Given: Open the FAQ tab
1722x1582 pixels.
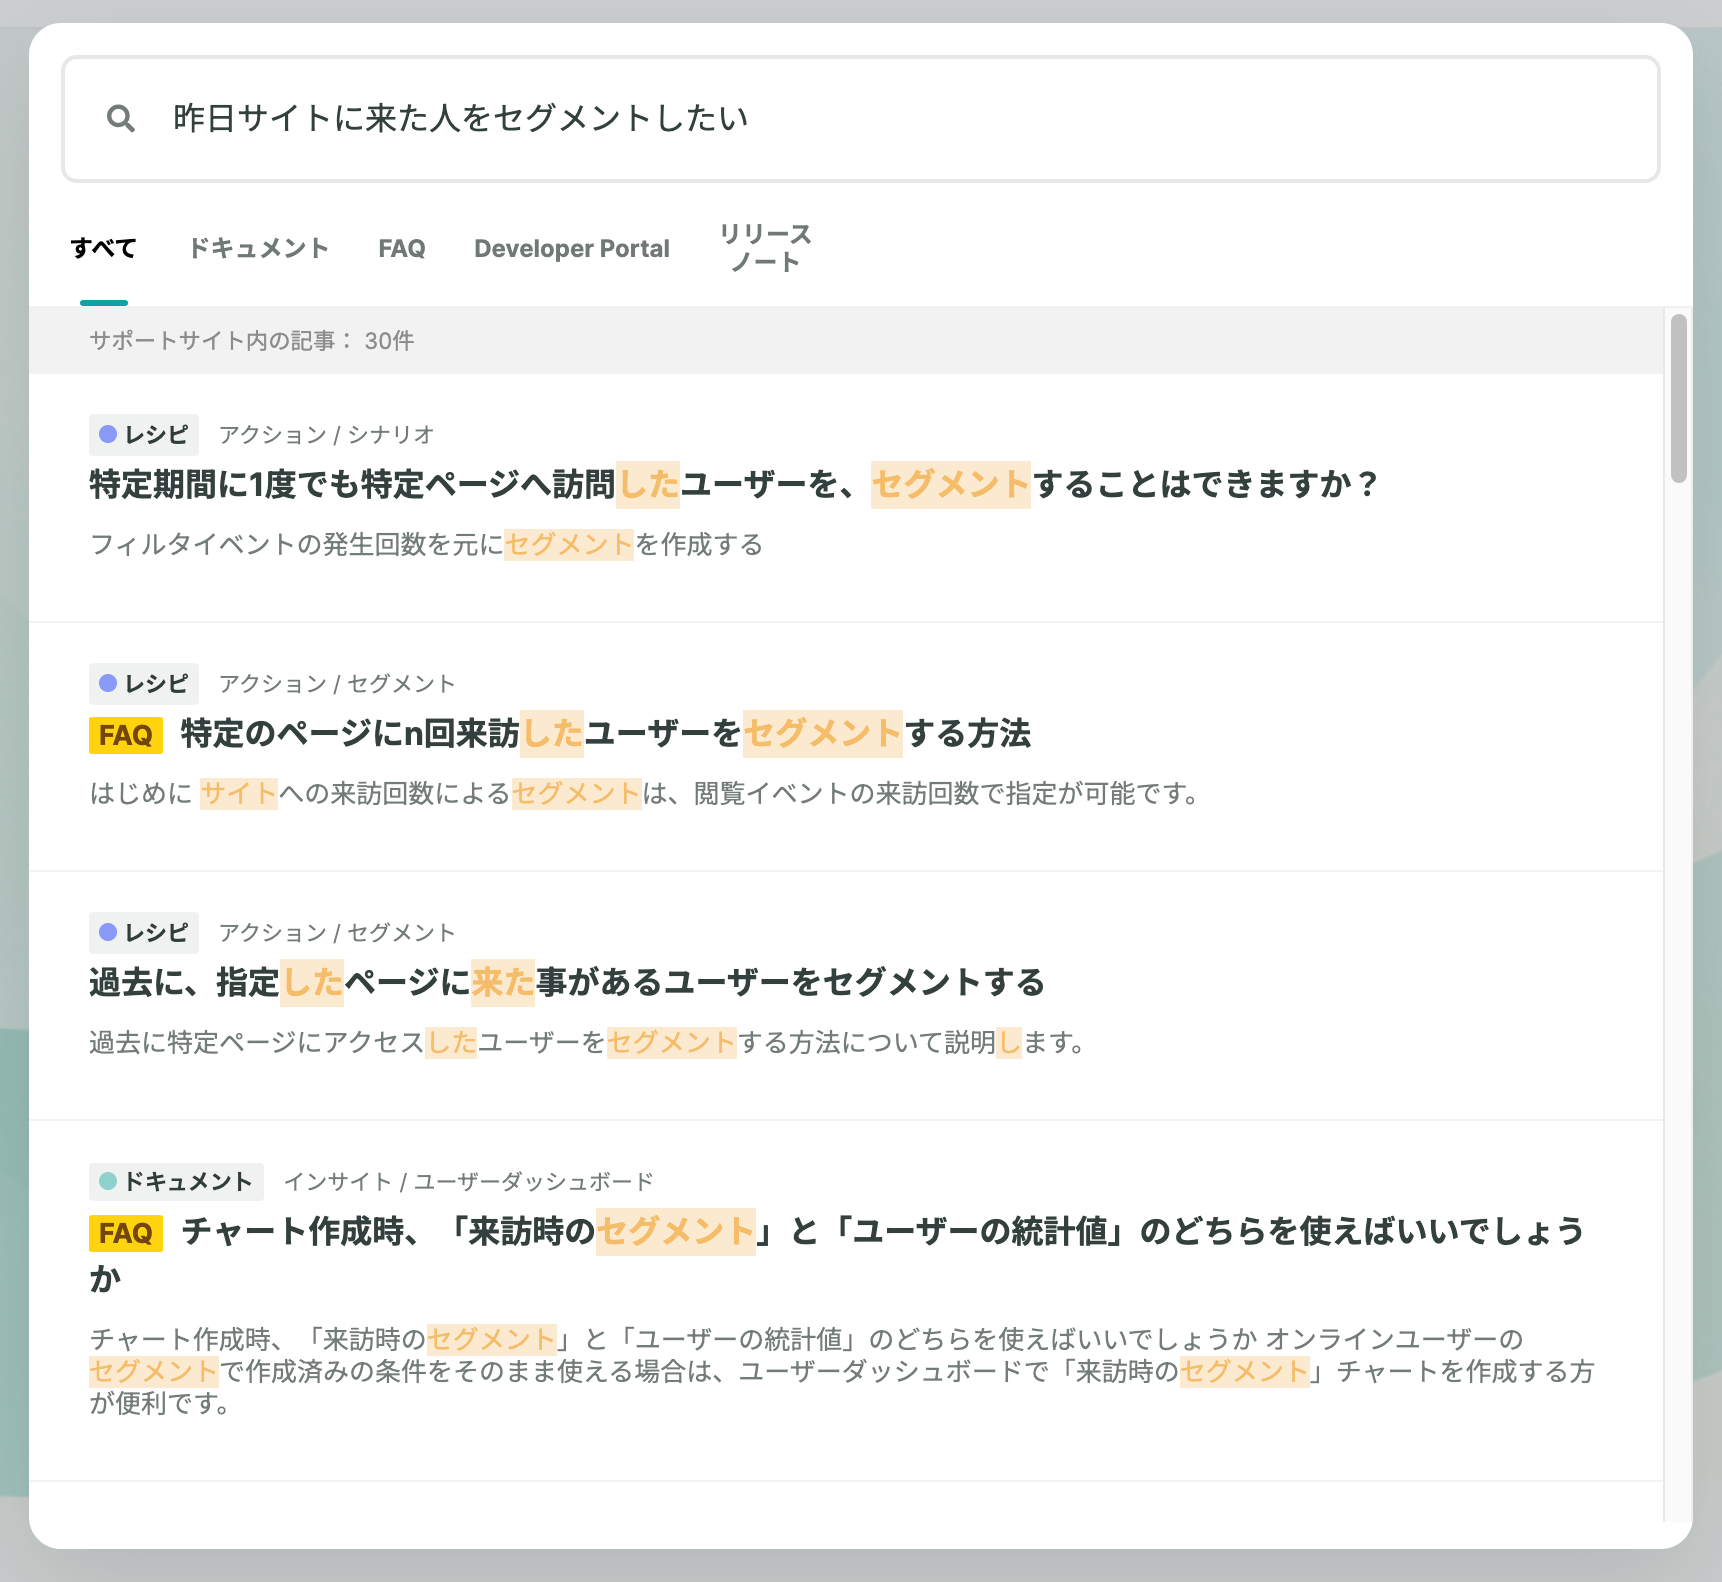Looking at the screenshot, I should tap(402, 248).
